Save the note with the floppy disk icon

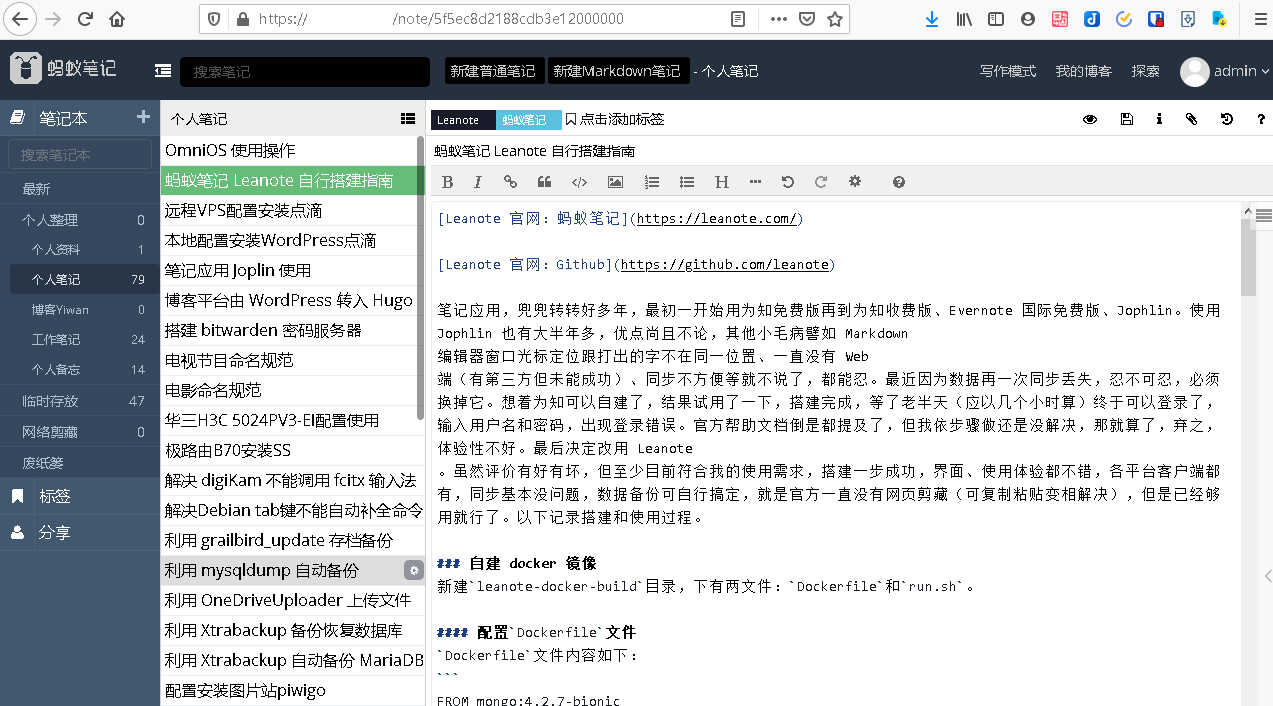tap(1127, 119)
